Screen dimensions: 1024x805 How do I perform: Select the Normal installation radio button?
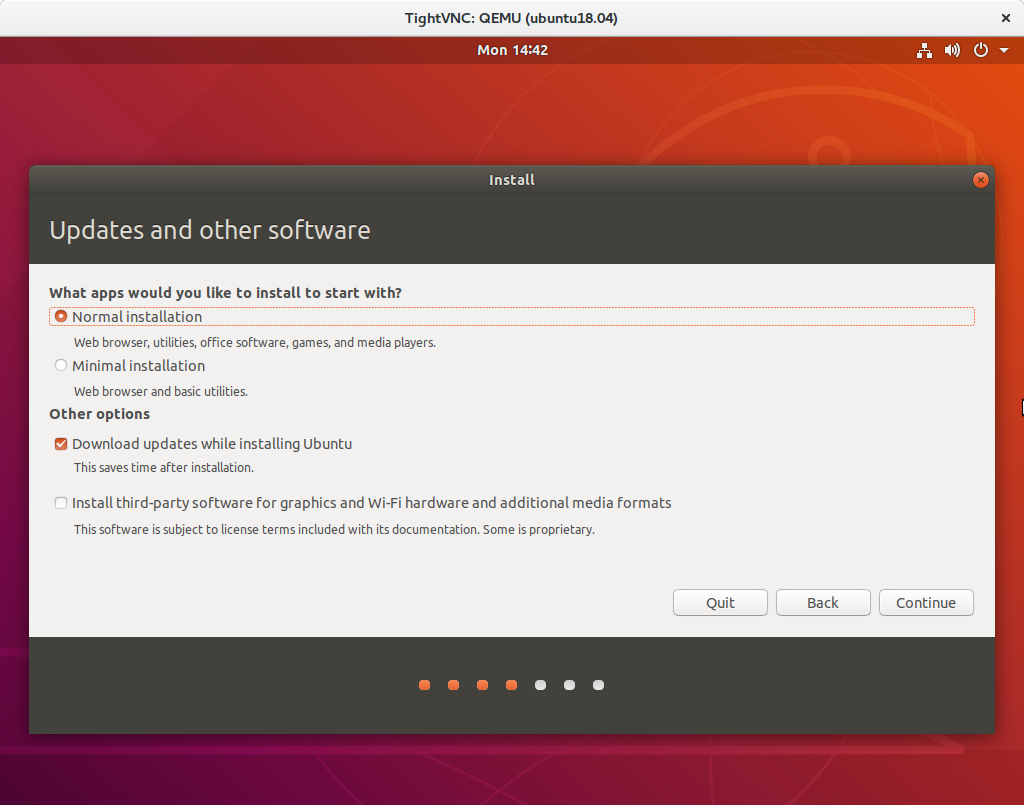tap(61, 317)
